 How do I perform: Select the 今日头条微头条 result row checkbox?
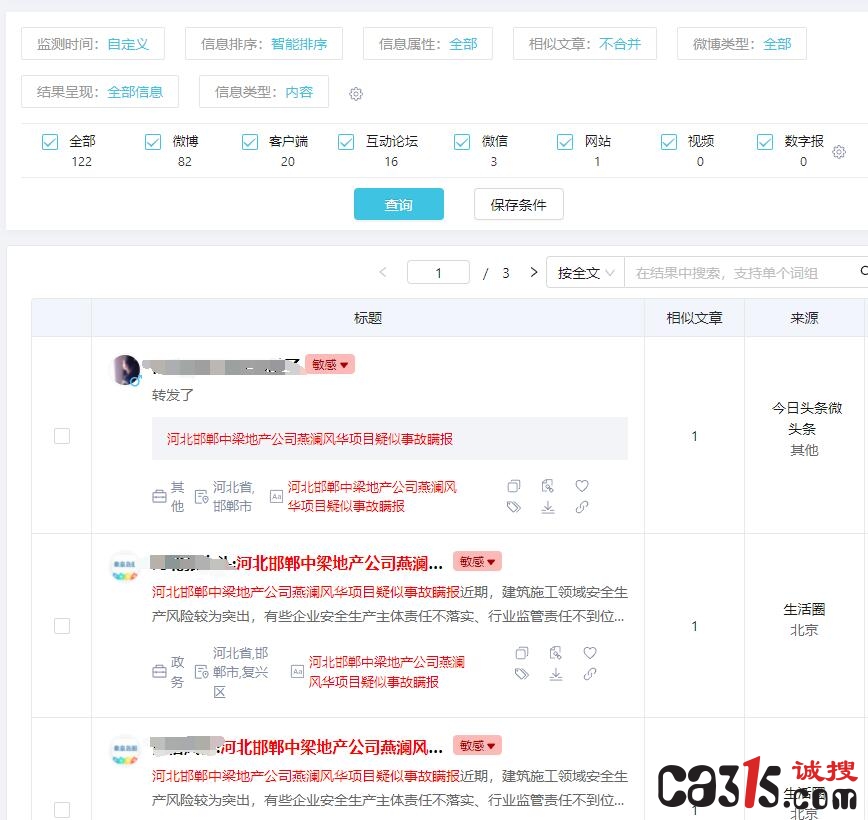pyautogui.click(x=62, y=436)
